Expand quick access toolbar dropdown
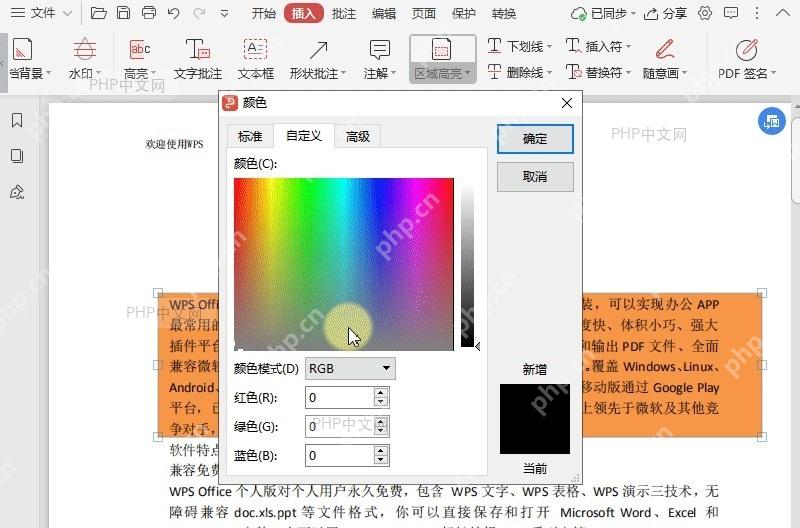The image size is (800, 528). click(x=224, y=14)
